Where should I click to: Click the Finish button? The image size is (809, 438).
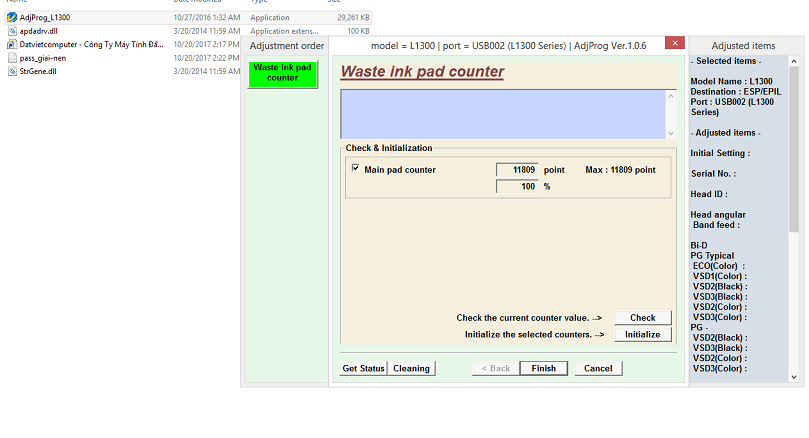[543, 368]
